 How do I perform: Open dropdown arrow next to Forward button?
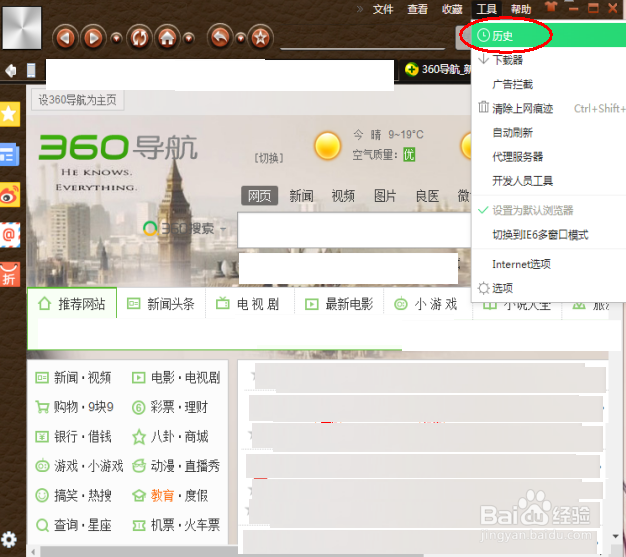pos(116,38)
